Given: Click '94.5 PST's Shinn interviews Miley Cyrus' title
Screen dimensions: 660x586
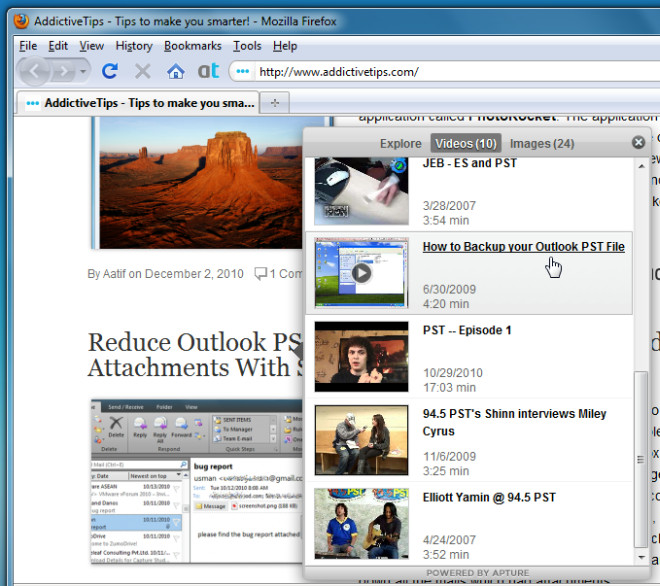Looking at the screenshot, I should [x=514, y=422].
